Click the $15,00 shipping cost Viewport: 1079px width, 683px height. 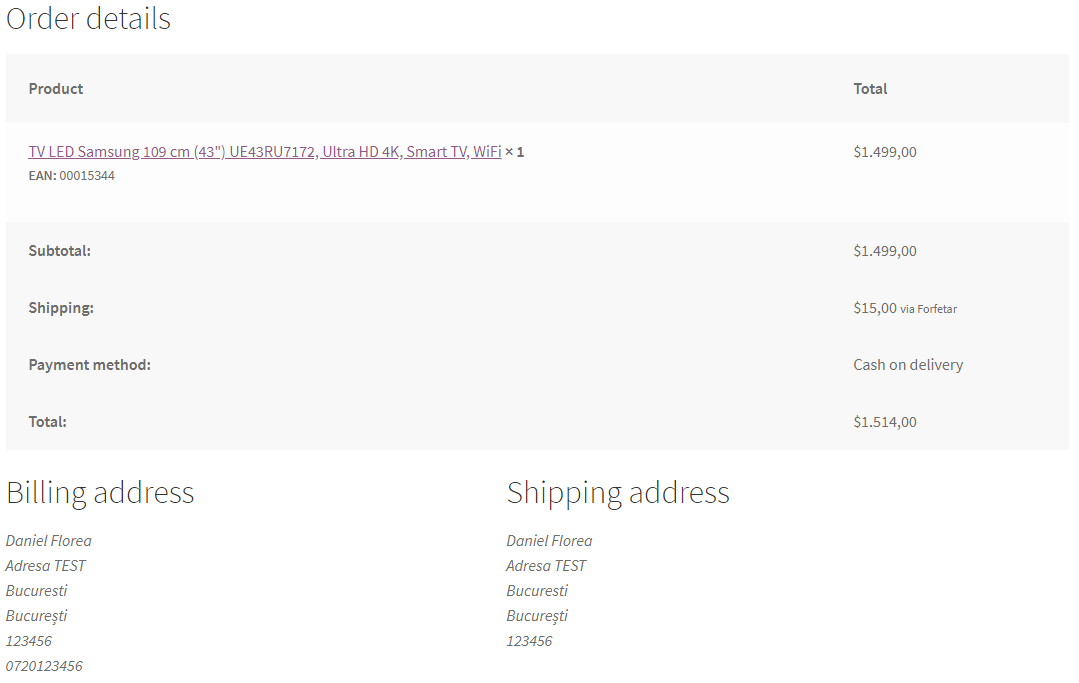(x=875, y=308)
